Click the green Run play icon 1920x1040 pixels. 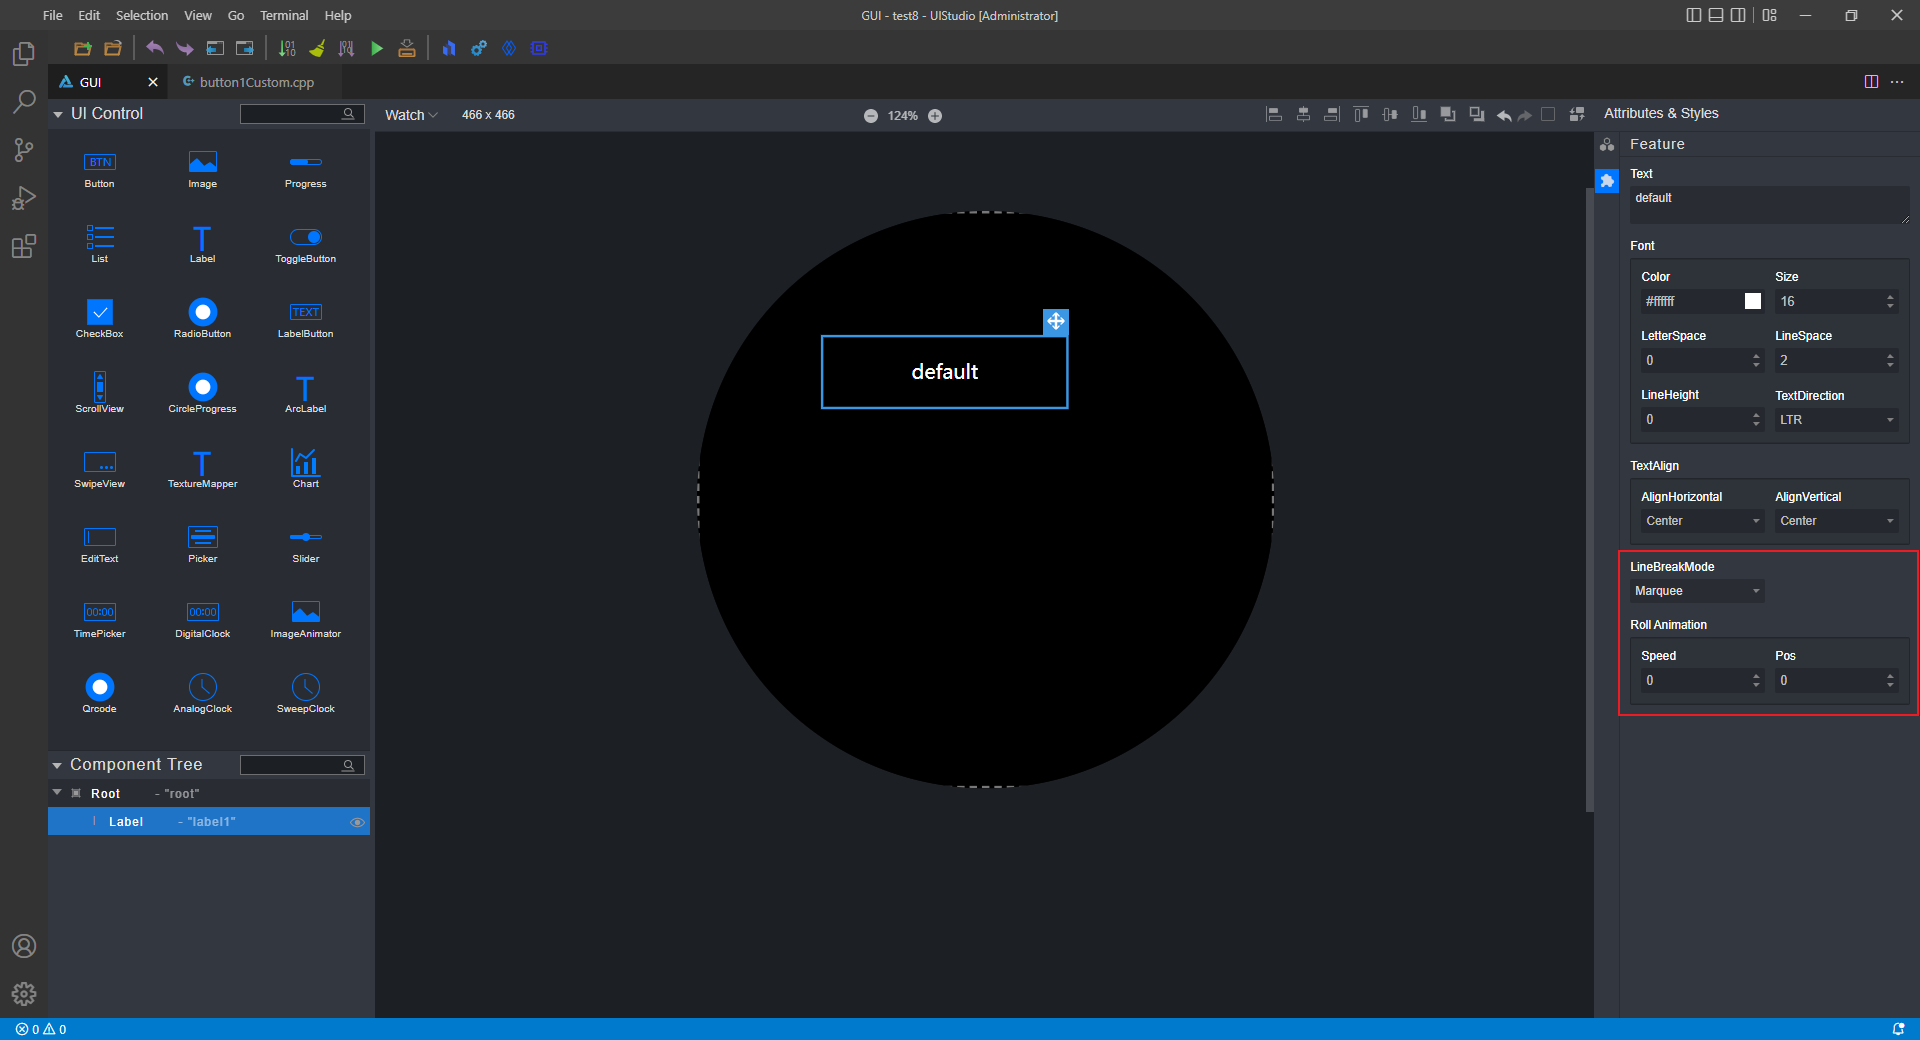pyautogui.click(x=377, y=48)
